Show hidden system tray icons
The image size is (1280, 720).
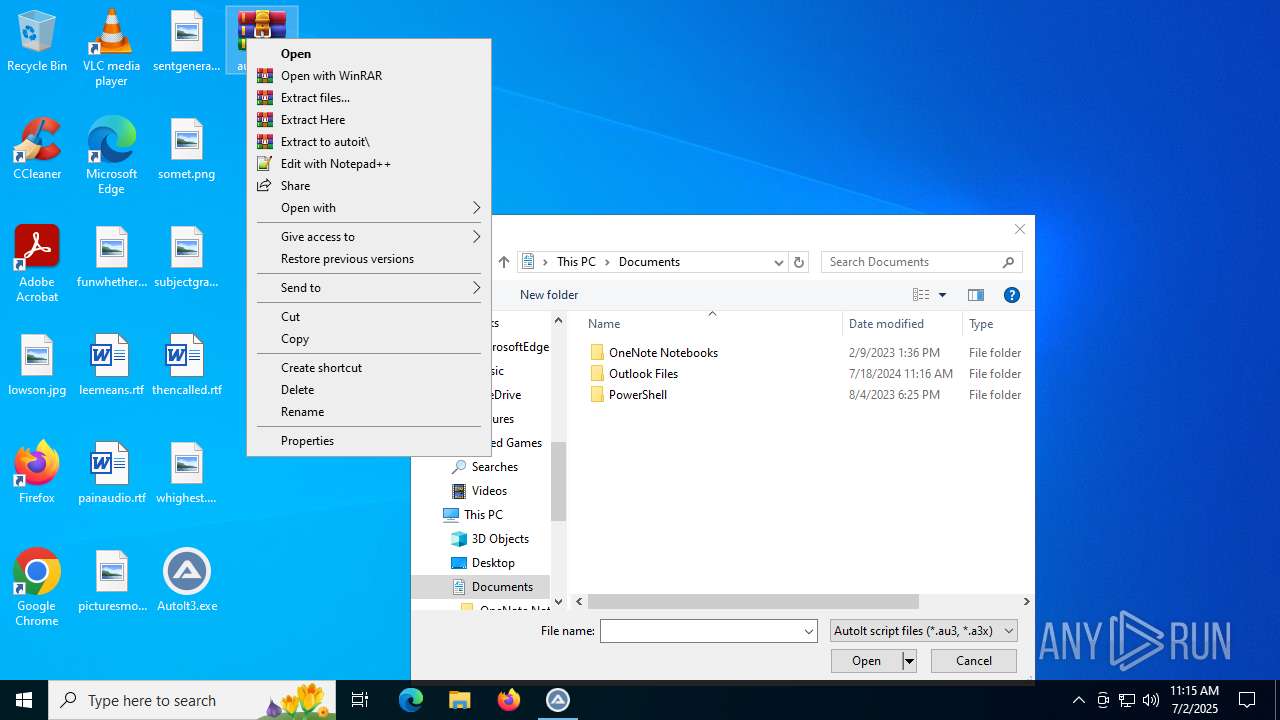click(1078, 700)
